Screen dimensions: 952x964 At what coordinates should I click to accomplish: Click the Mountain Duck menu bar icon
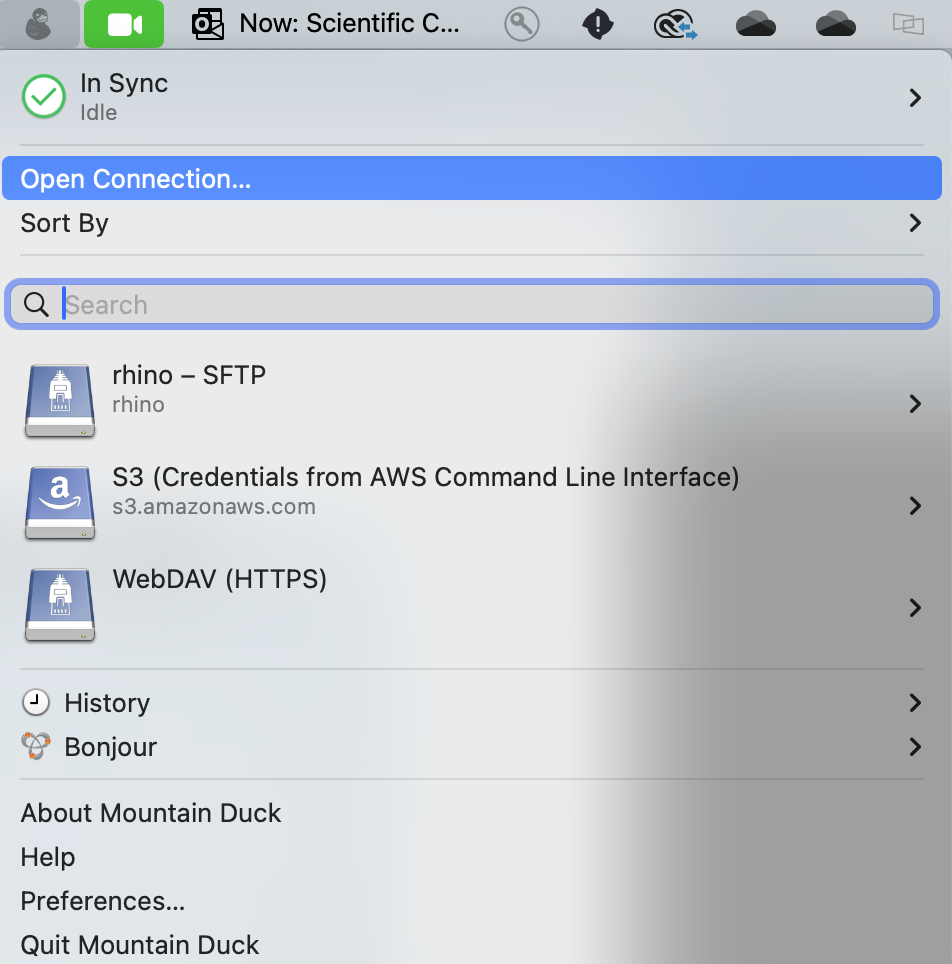click(39, 24)
